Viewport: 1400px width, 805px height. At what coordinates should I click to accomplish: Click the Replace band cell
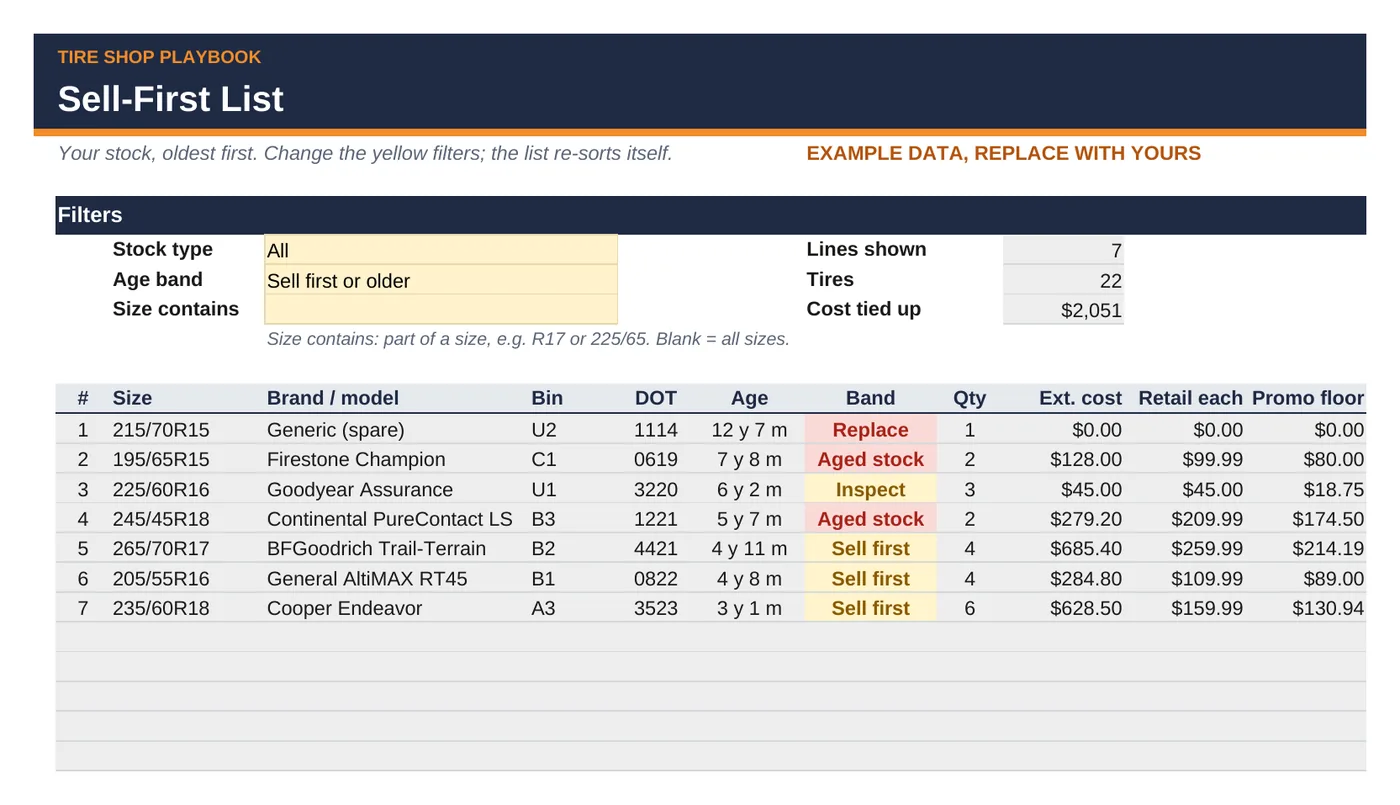[870, 430]
